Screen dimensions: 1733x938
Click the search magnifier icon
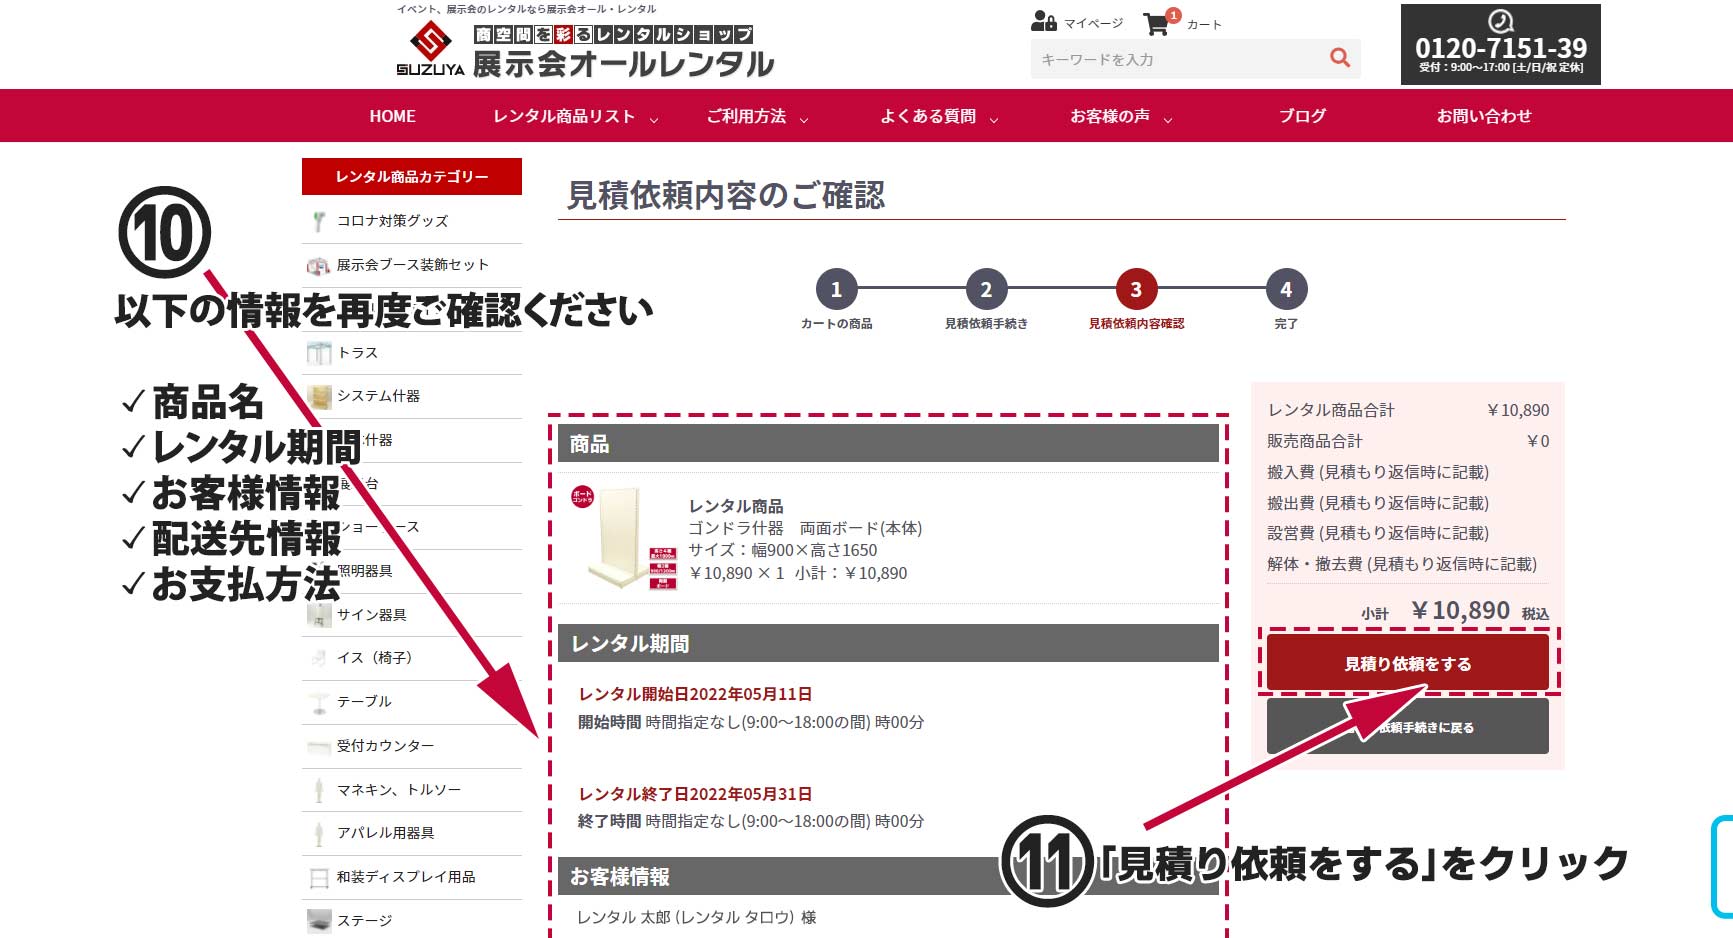tap(1340, 58)
